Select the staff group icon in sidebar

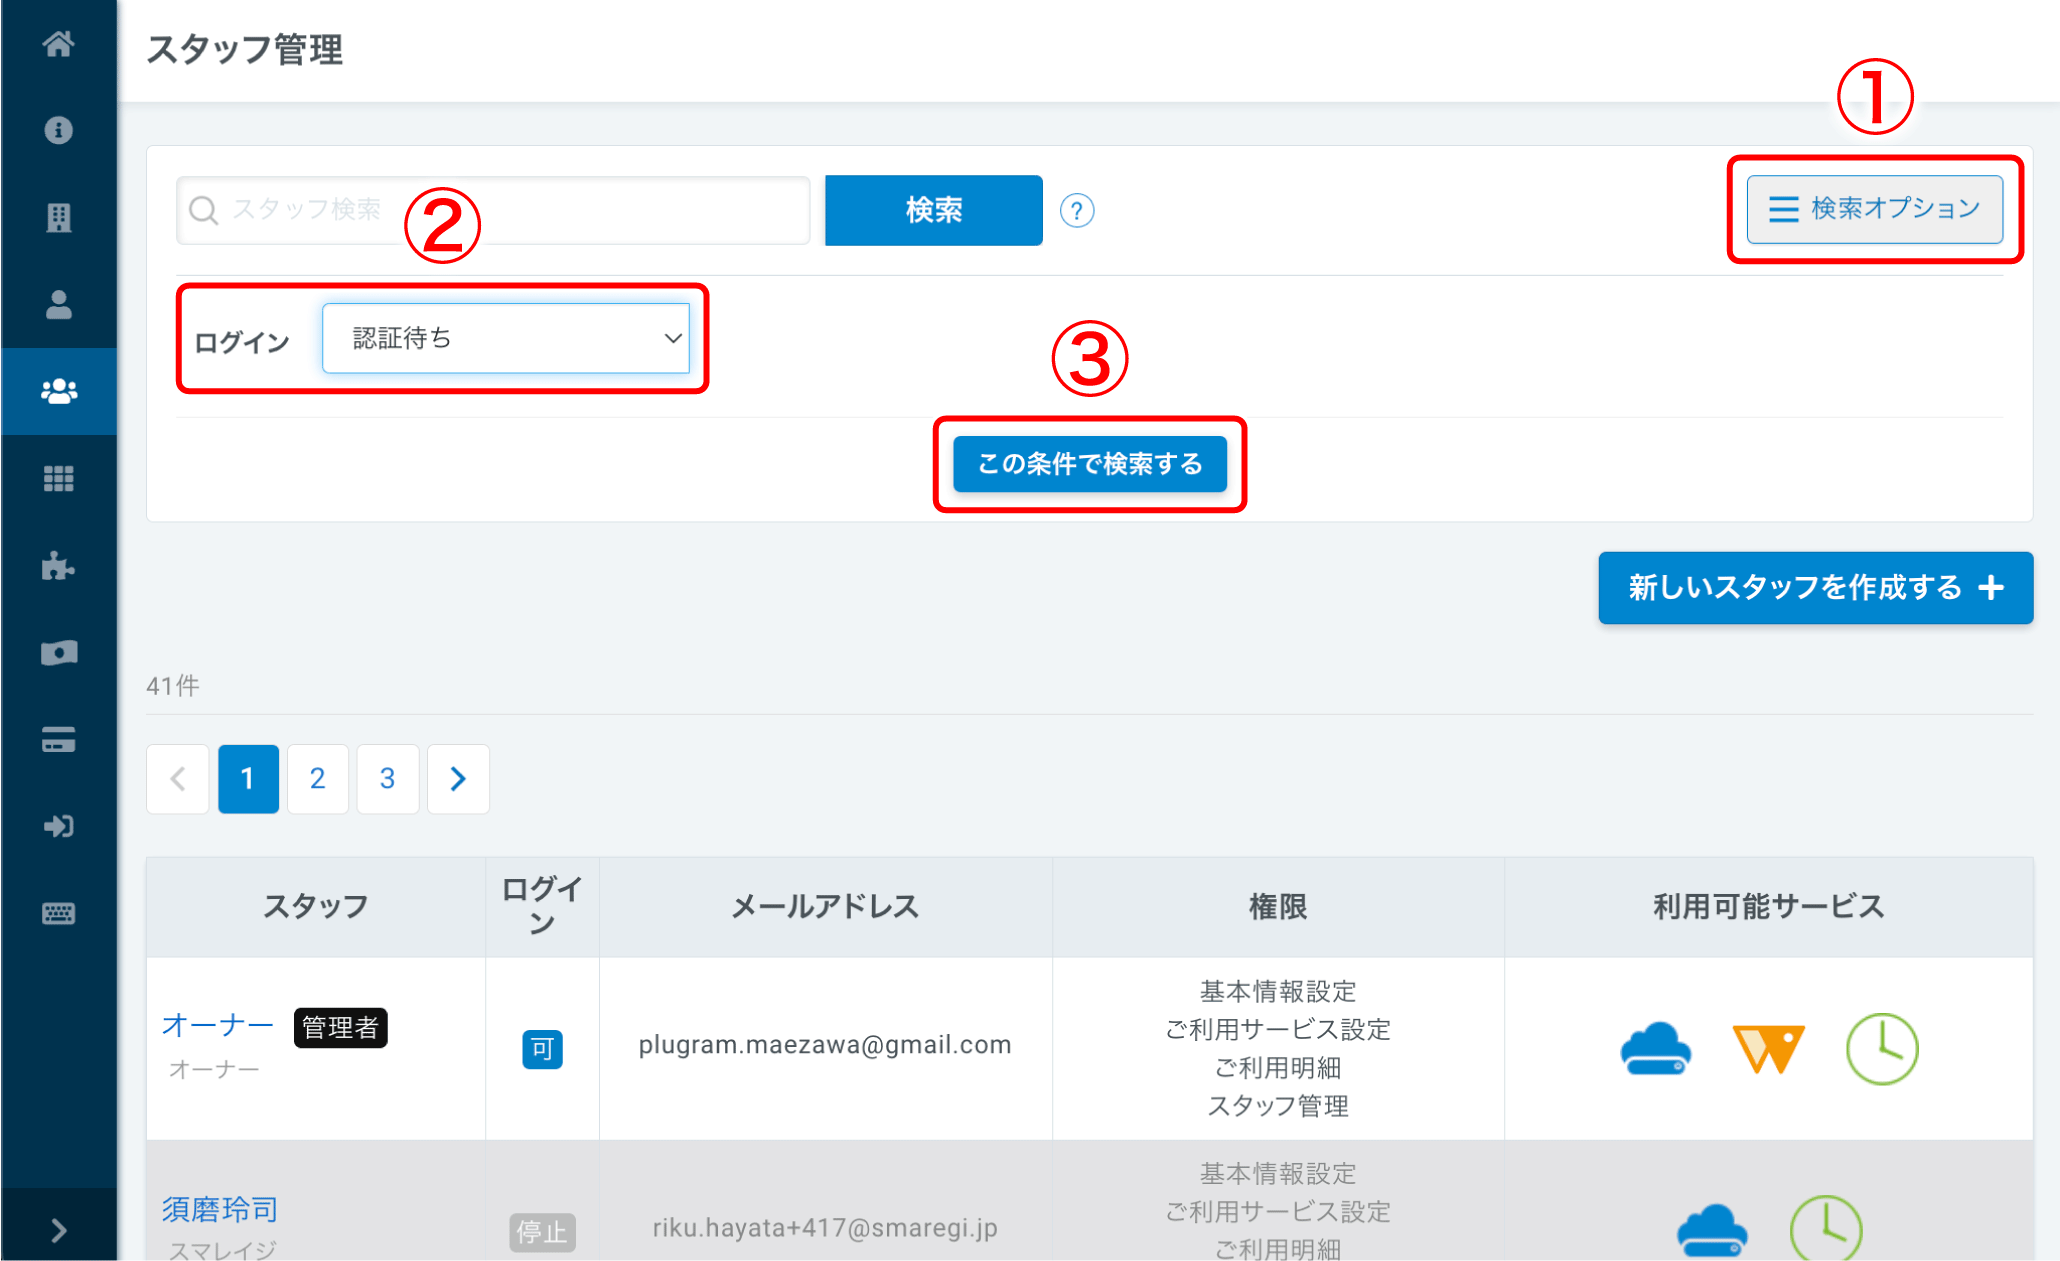(58, 391)
